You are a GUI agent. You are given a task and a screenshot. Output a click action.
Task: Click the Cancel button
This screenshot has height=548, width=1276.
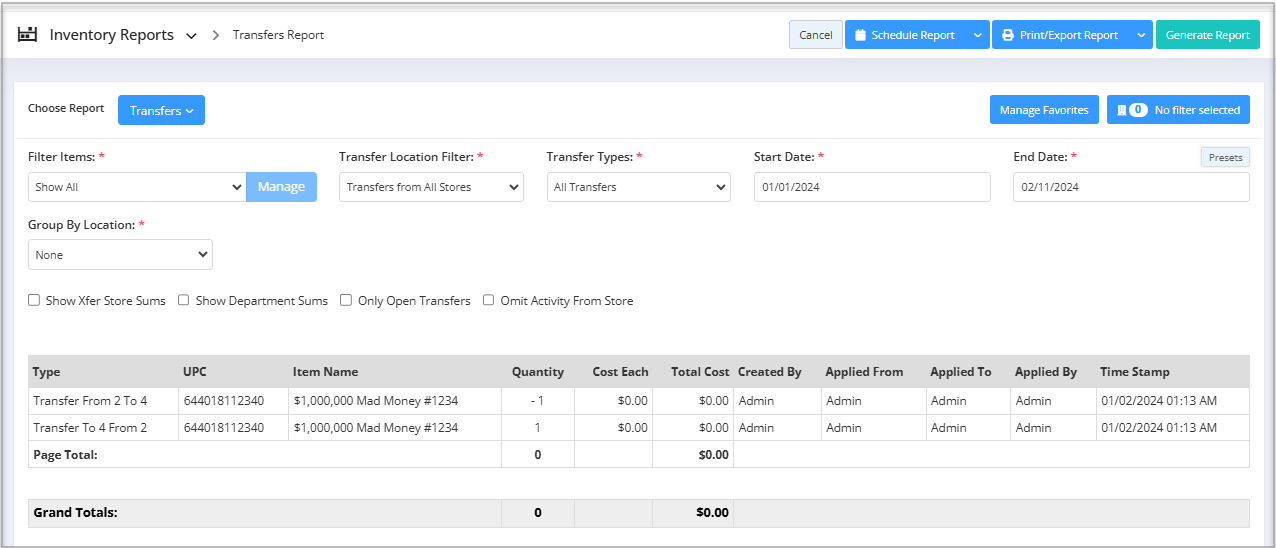816,35
